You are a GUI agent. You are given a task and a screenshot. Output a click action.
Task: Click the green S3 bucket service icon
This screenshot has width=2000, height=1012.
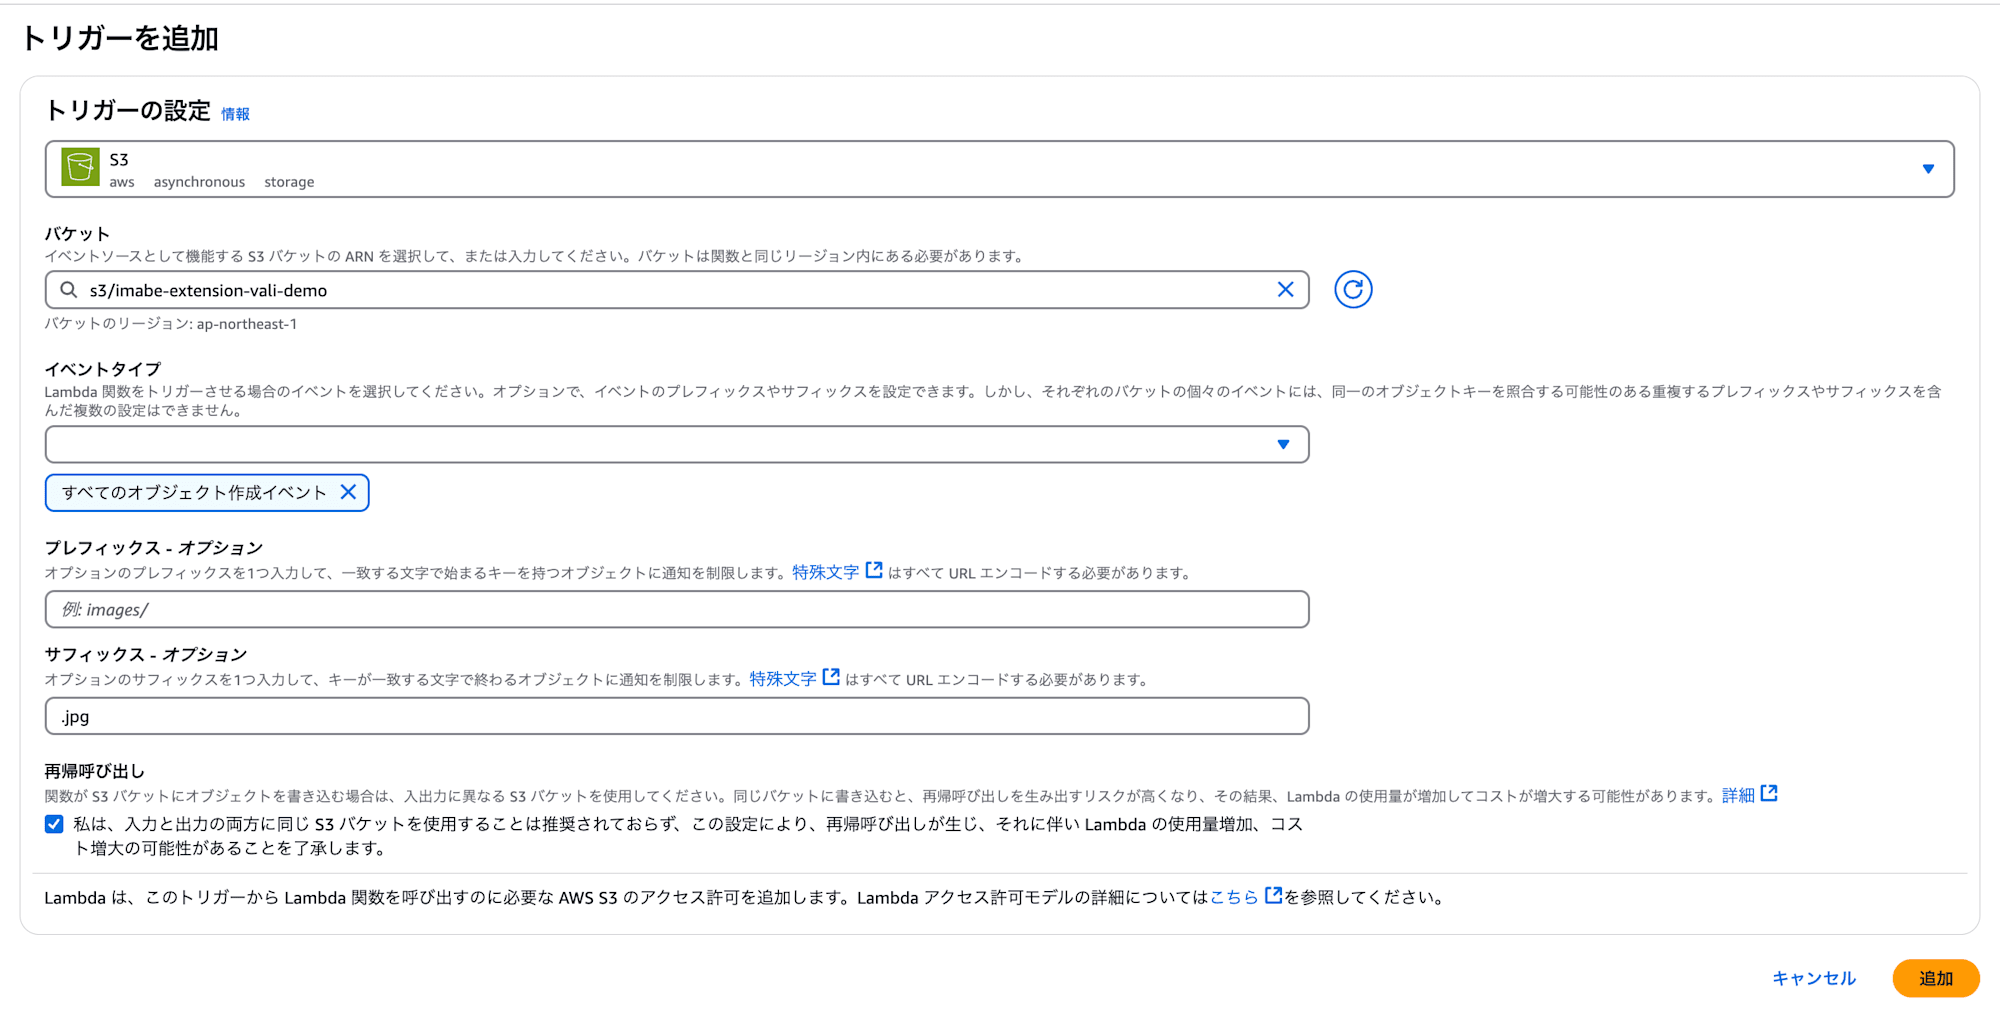80,168
